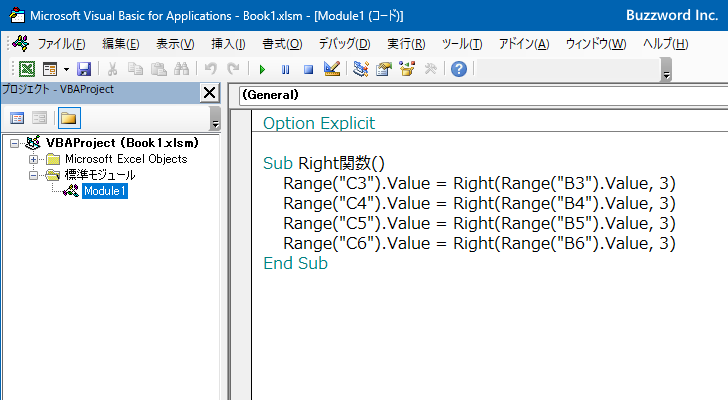Collapse the 標準モジュール folder

33,175
